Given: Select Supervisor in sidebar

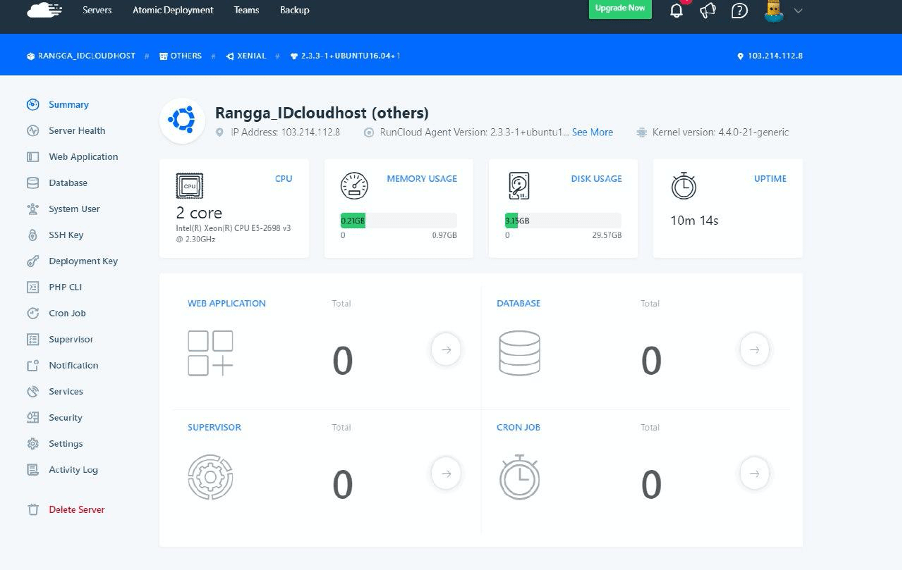Looking at the screenshot, I should [x=70, y=339].
